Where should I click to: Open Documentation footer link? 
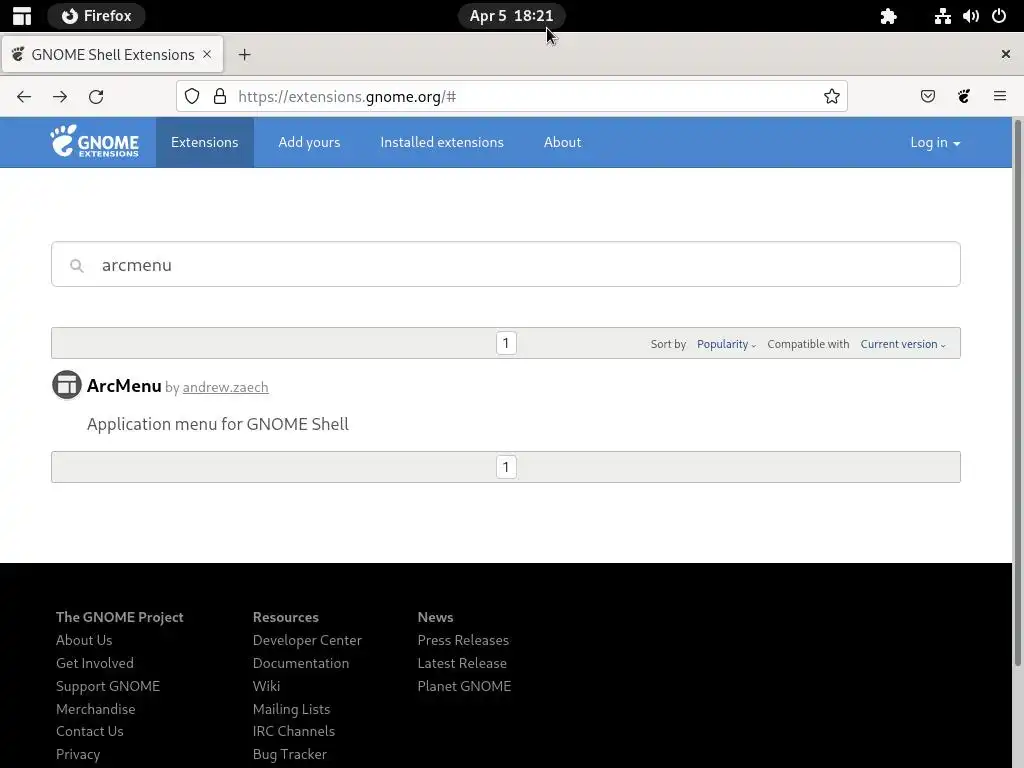pyautogui.click(x=300, y=663)
